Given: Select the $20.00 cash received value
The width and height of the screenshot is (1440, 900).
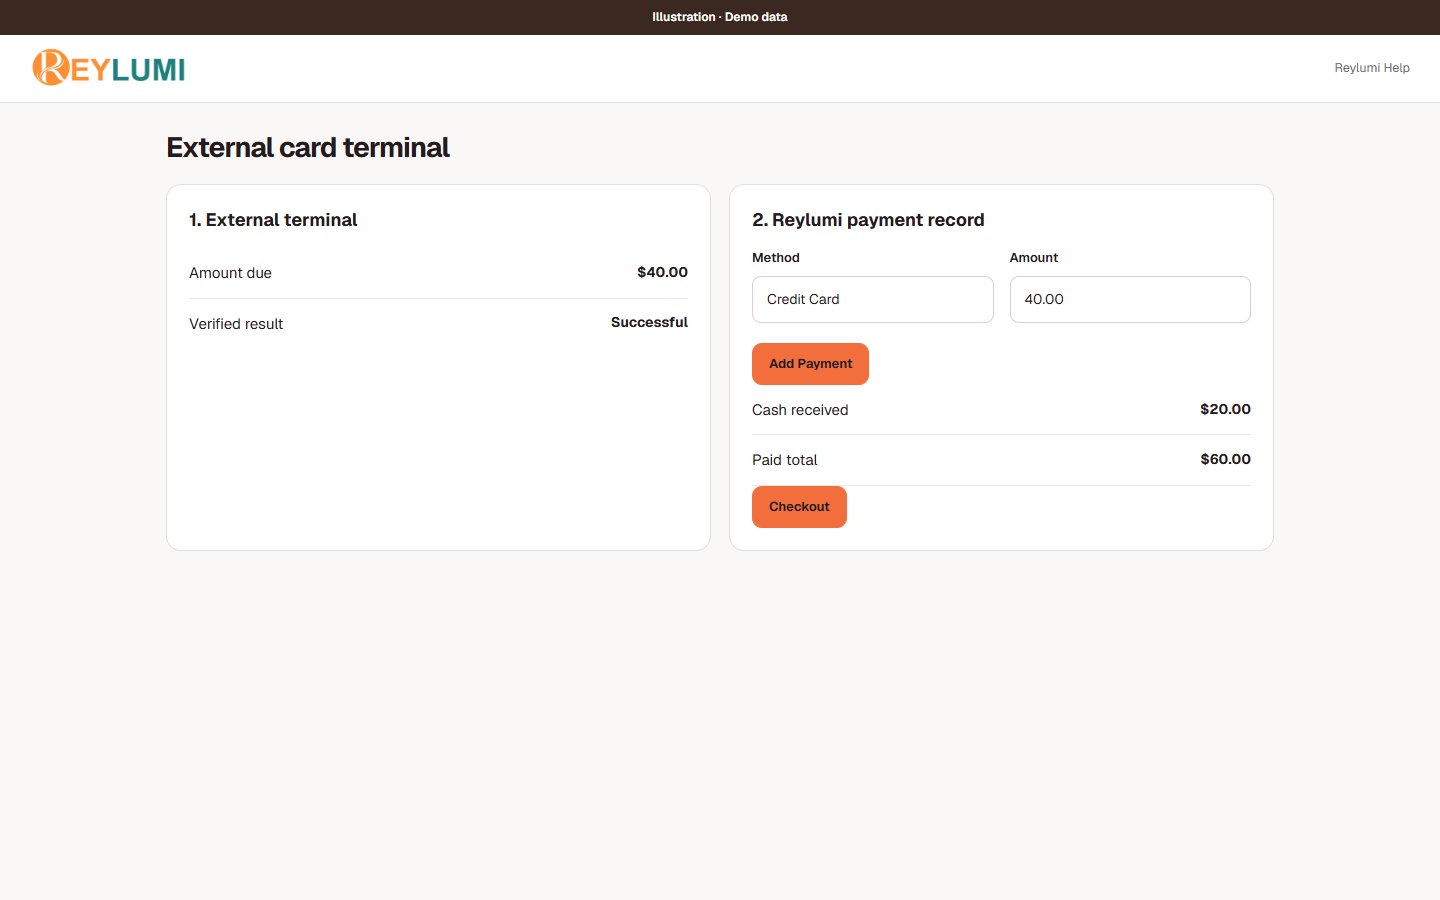Looking at the screenshot, I should pyautogui.click(x=1225, y=409).
